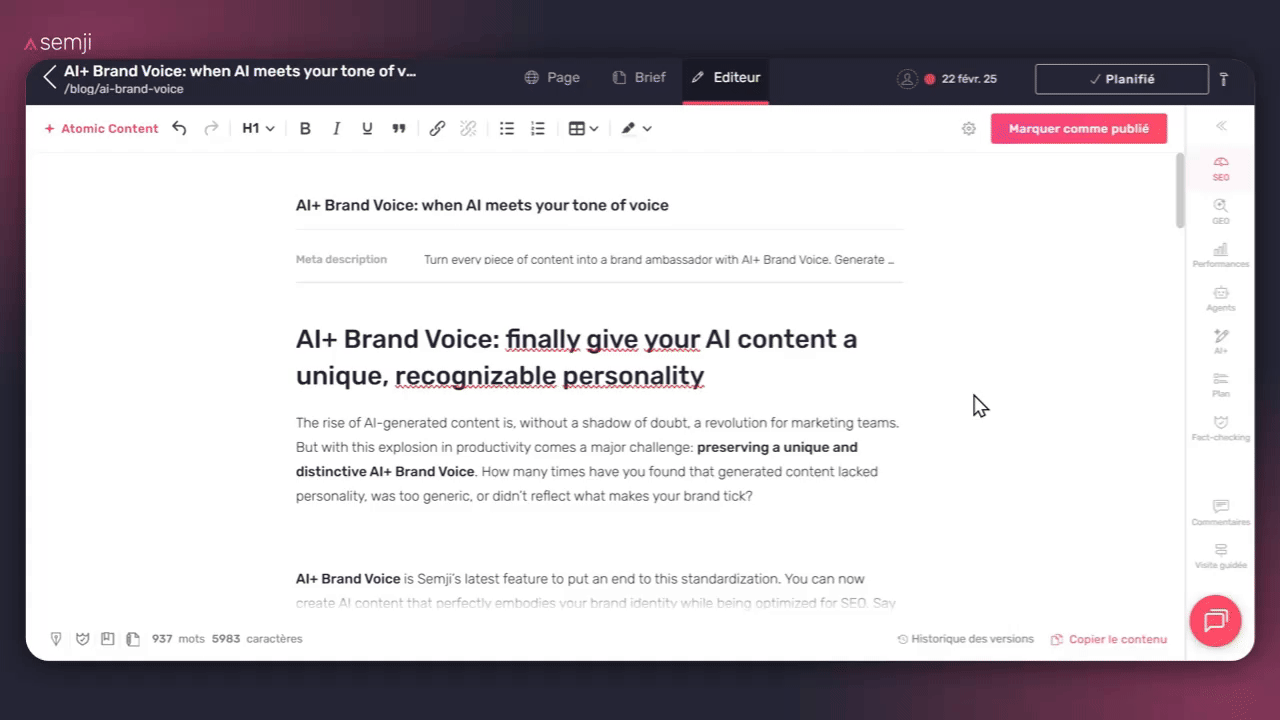1280x720 pixels.
Task: Click the Meta description text field
Action: (659, 260)
